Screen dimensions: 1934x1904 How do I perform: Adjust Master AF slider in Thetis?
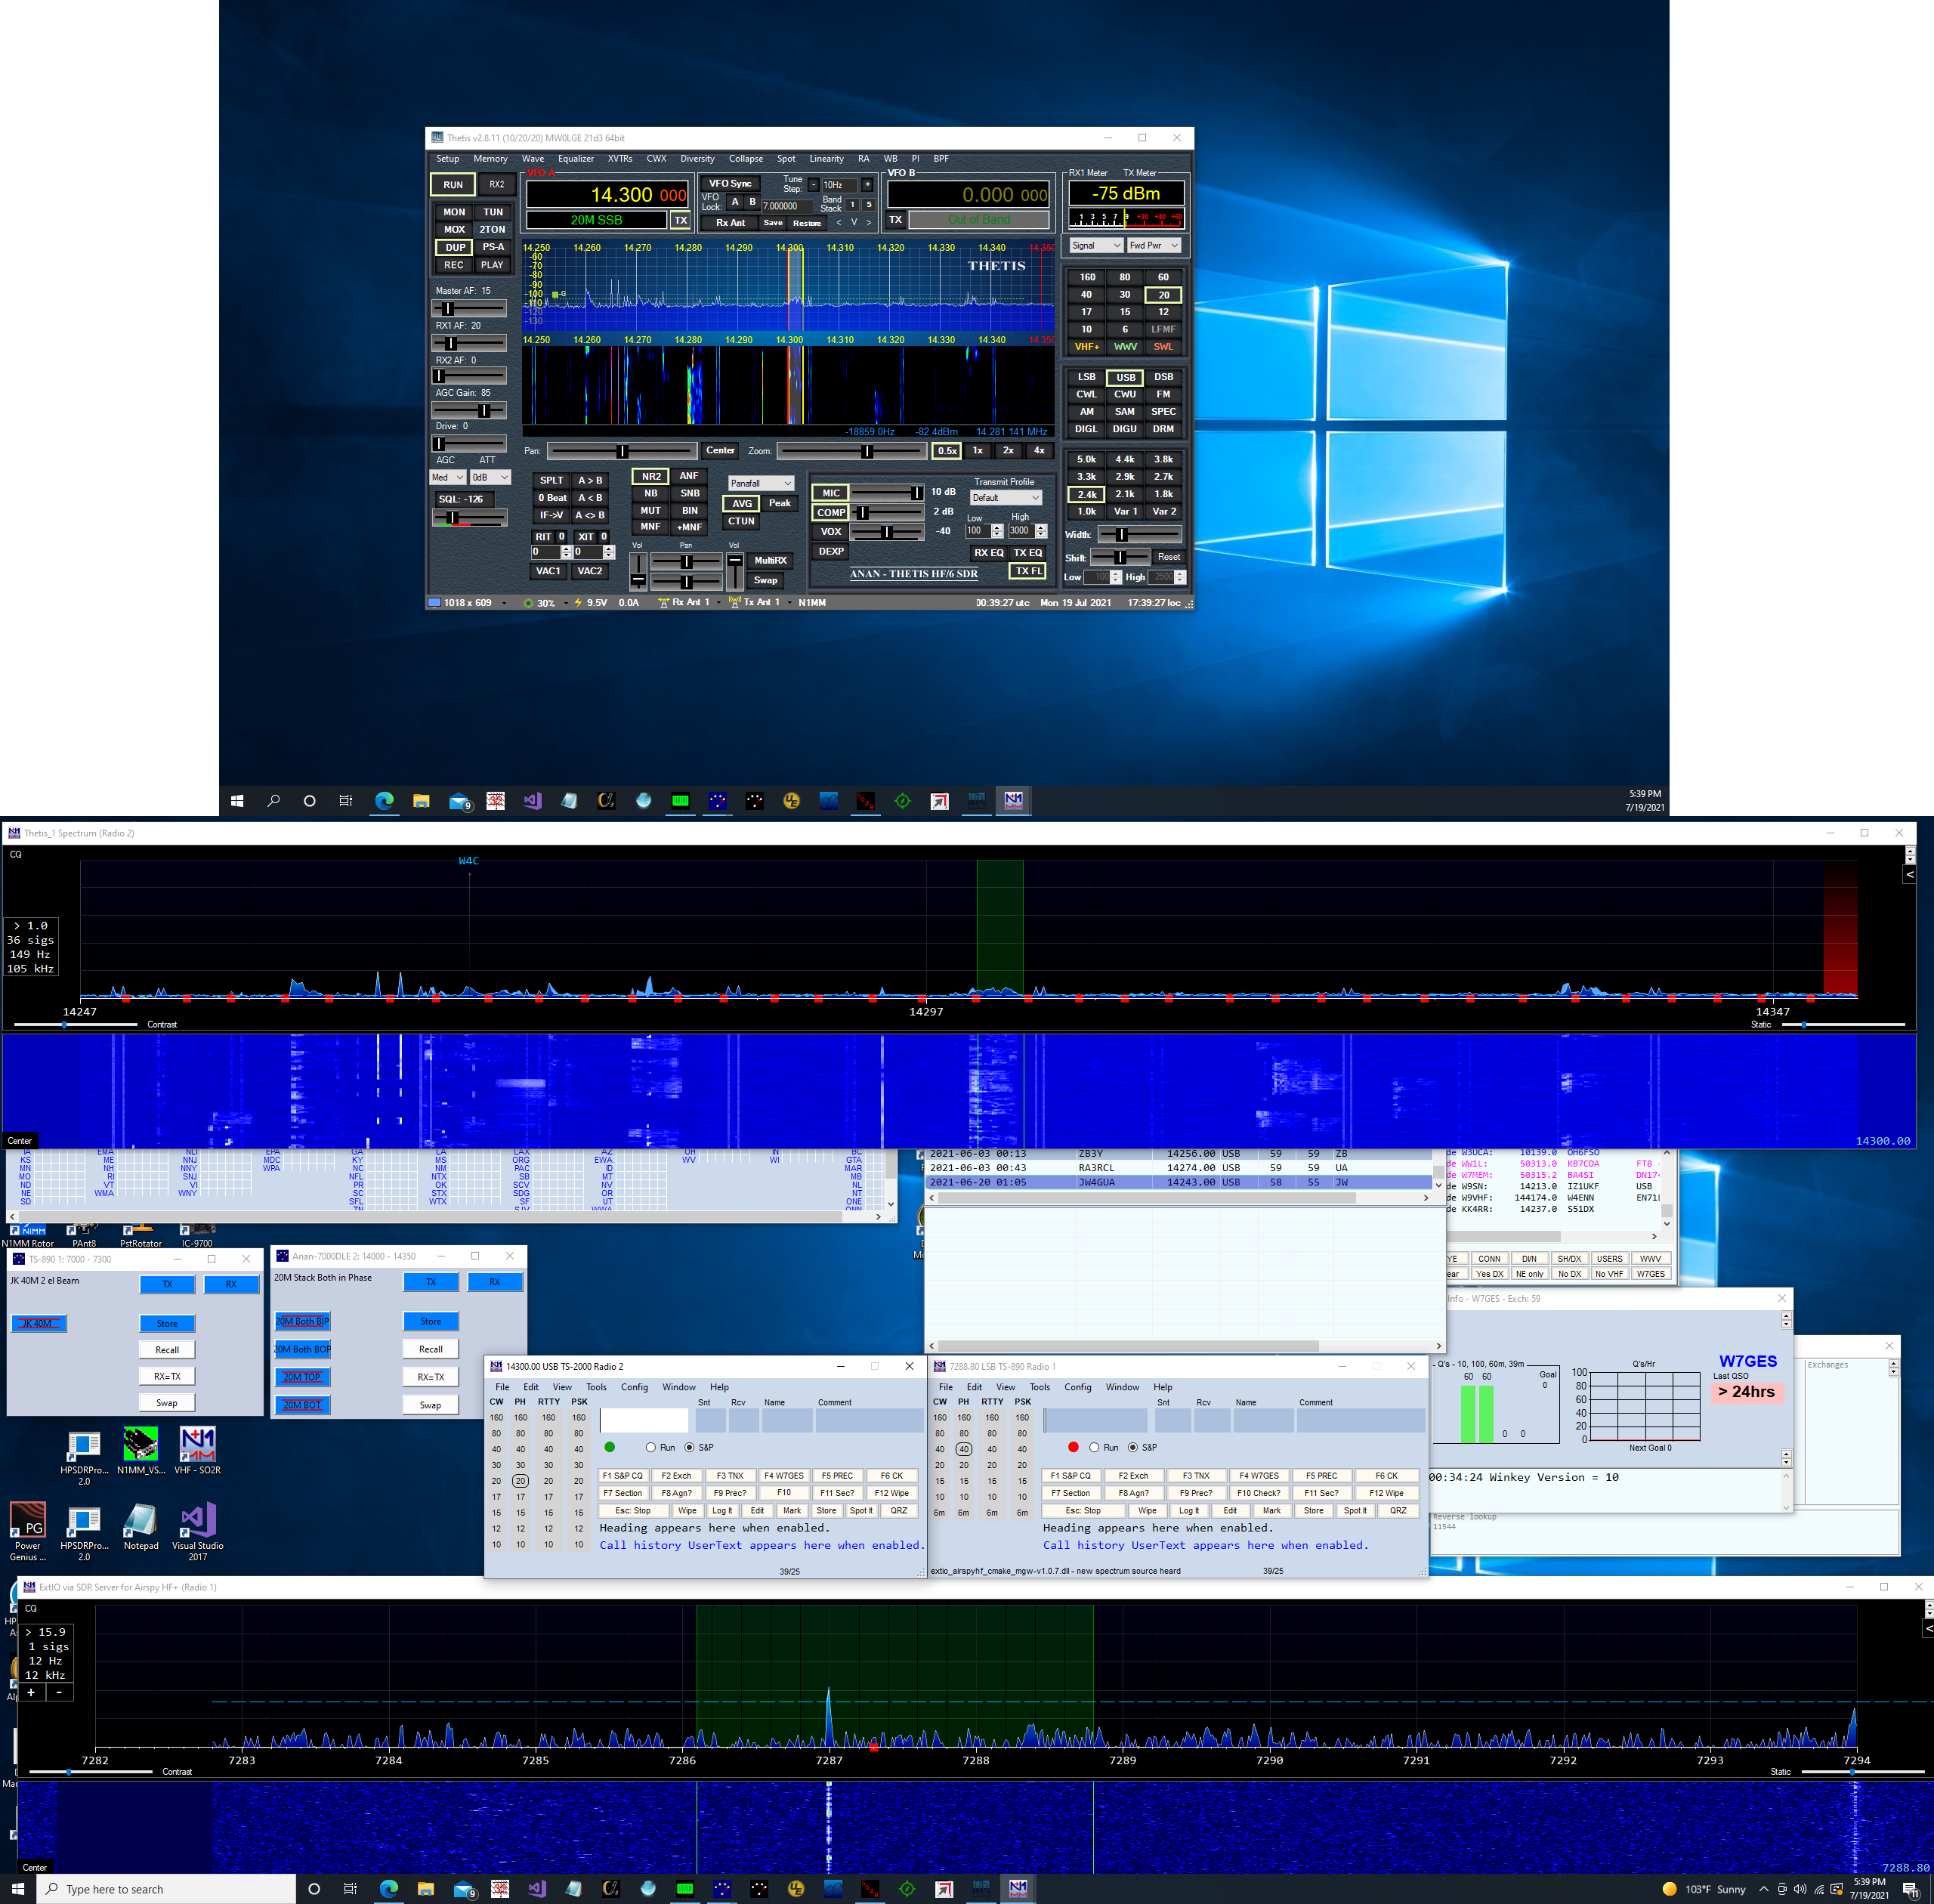pos(469,309)
